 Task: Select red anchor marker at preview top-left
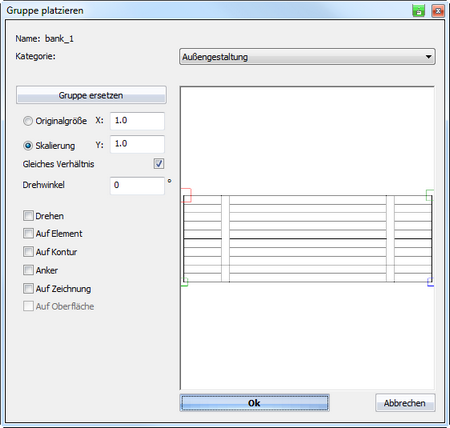pyautogui.click(x=187, y=195)
